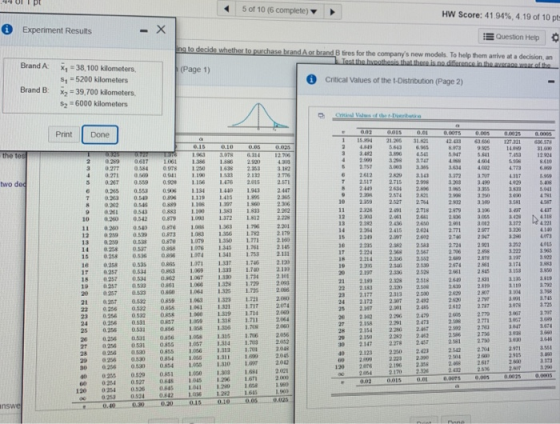Click the info icon in Experiment Results
Screen dimensions: 560x424
(7, 30)
